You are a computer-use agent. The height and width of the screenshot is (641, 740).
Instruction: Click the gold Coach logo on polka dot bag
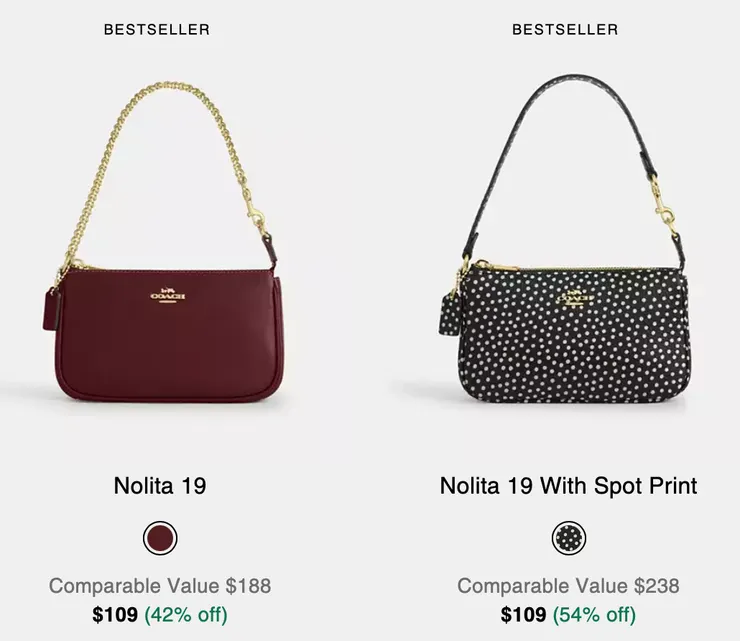tap(574, 298)
